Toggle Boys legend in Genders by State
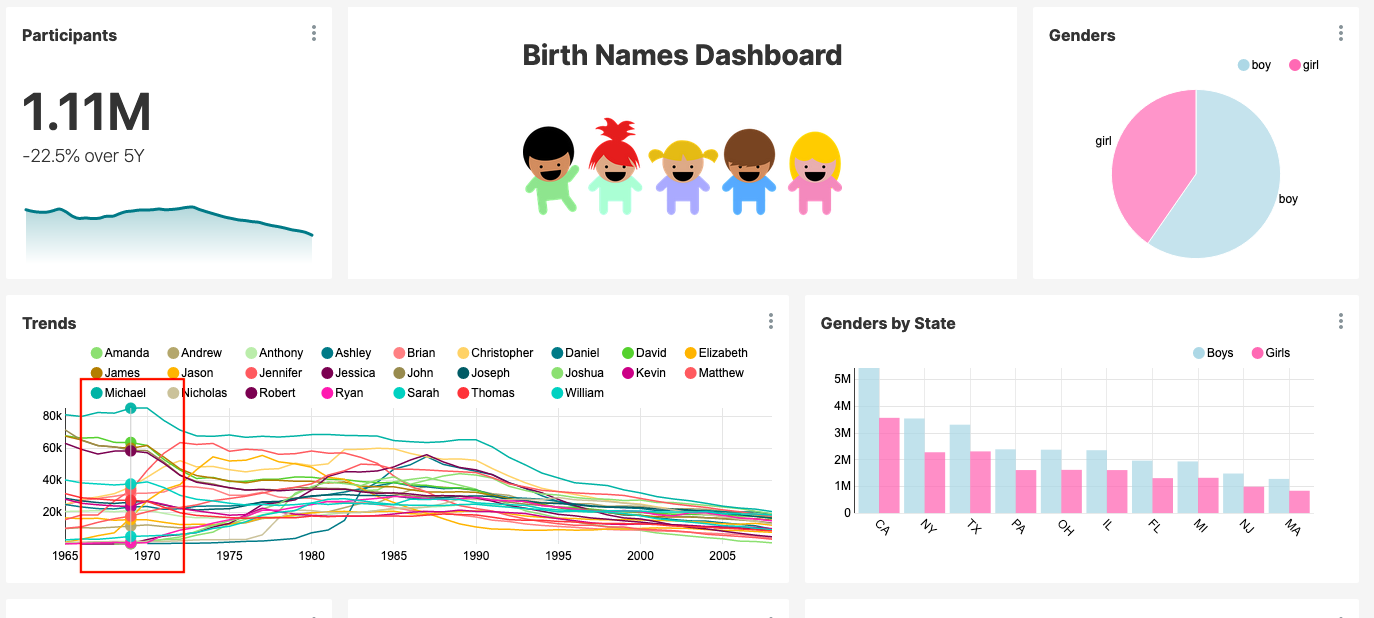 (x=1213, y=353)
